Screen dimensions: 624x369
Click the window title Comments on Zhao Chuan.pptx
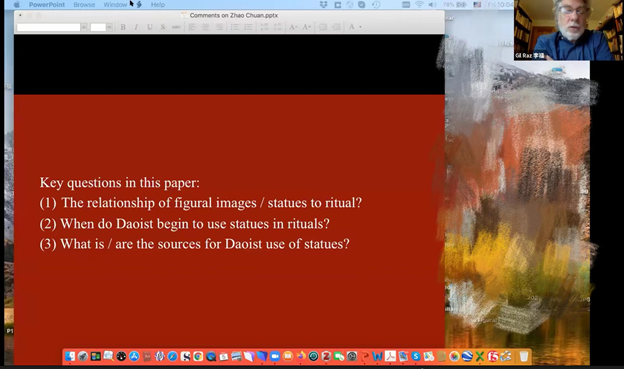pos(234,16)
